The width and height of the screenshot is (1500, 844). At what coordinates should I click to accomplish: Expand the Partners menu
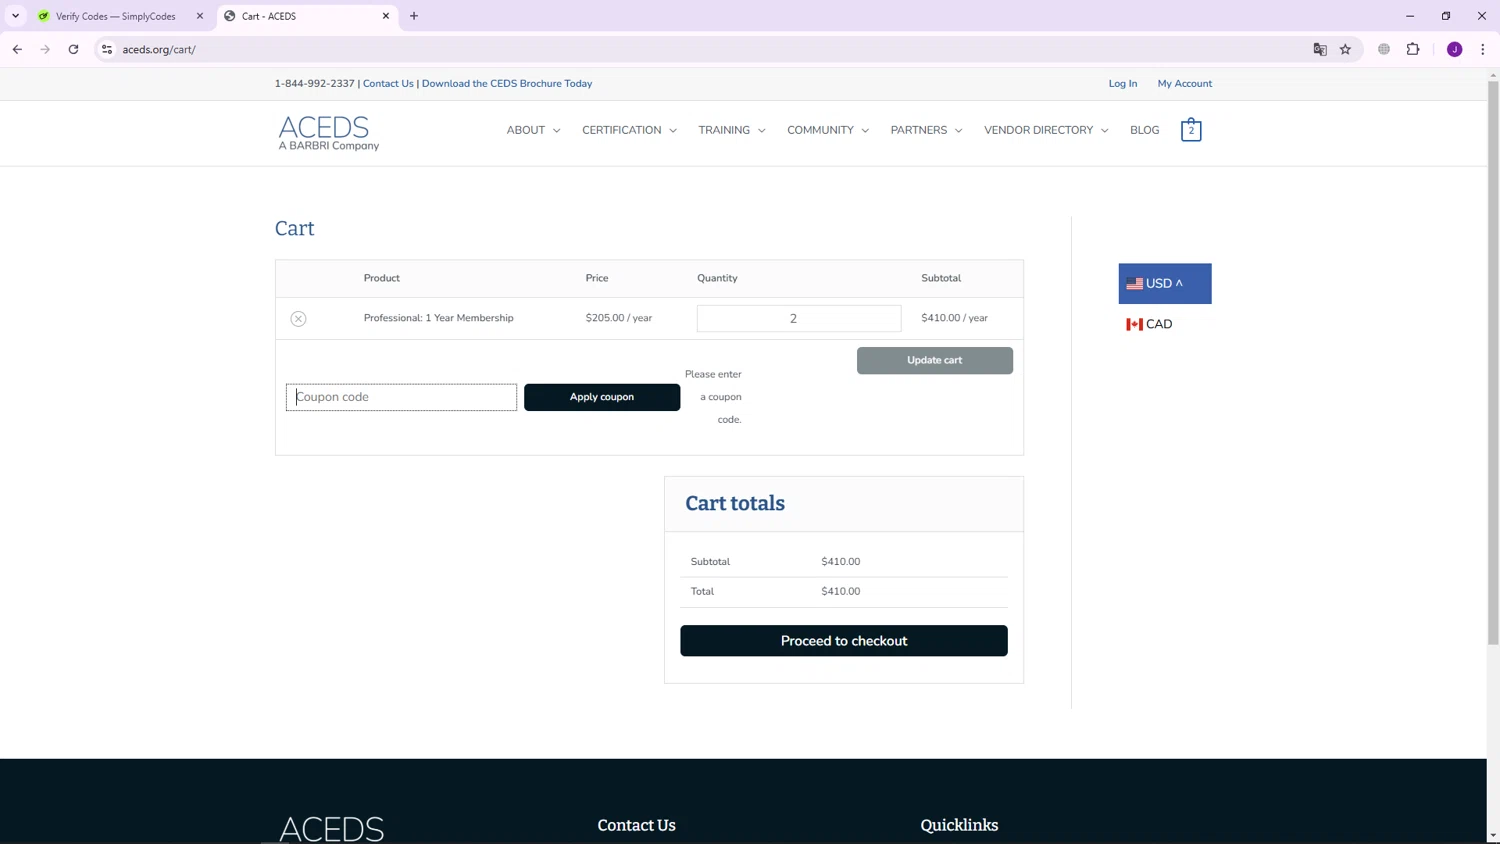tap(926, 130)
